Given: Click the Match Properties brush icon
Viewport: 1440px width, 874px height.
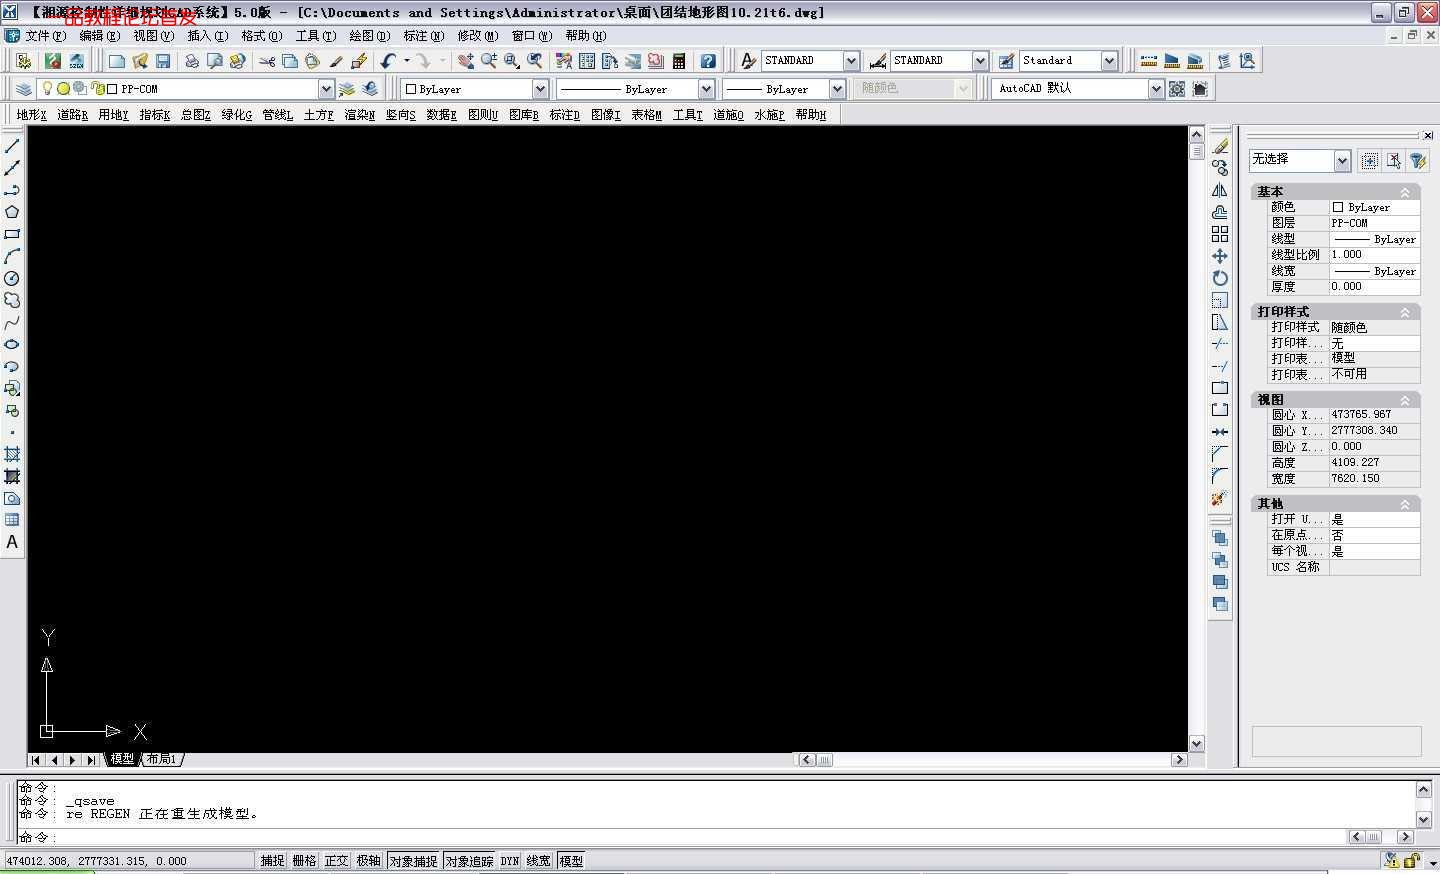Looking at the screenshot, I should tap(336, 61).
